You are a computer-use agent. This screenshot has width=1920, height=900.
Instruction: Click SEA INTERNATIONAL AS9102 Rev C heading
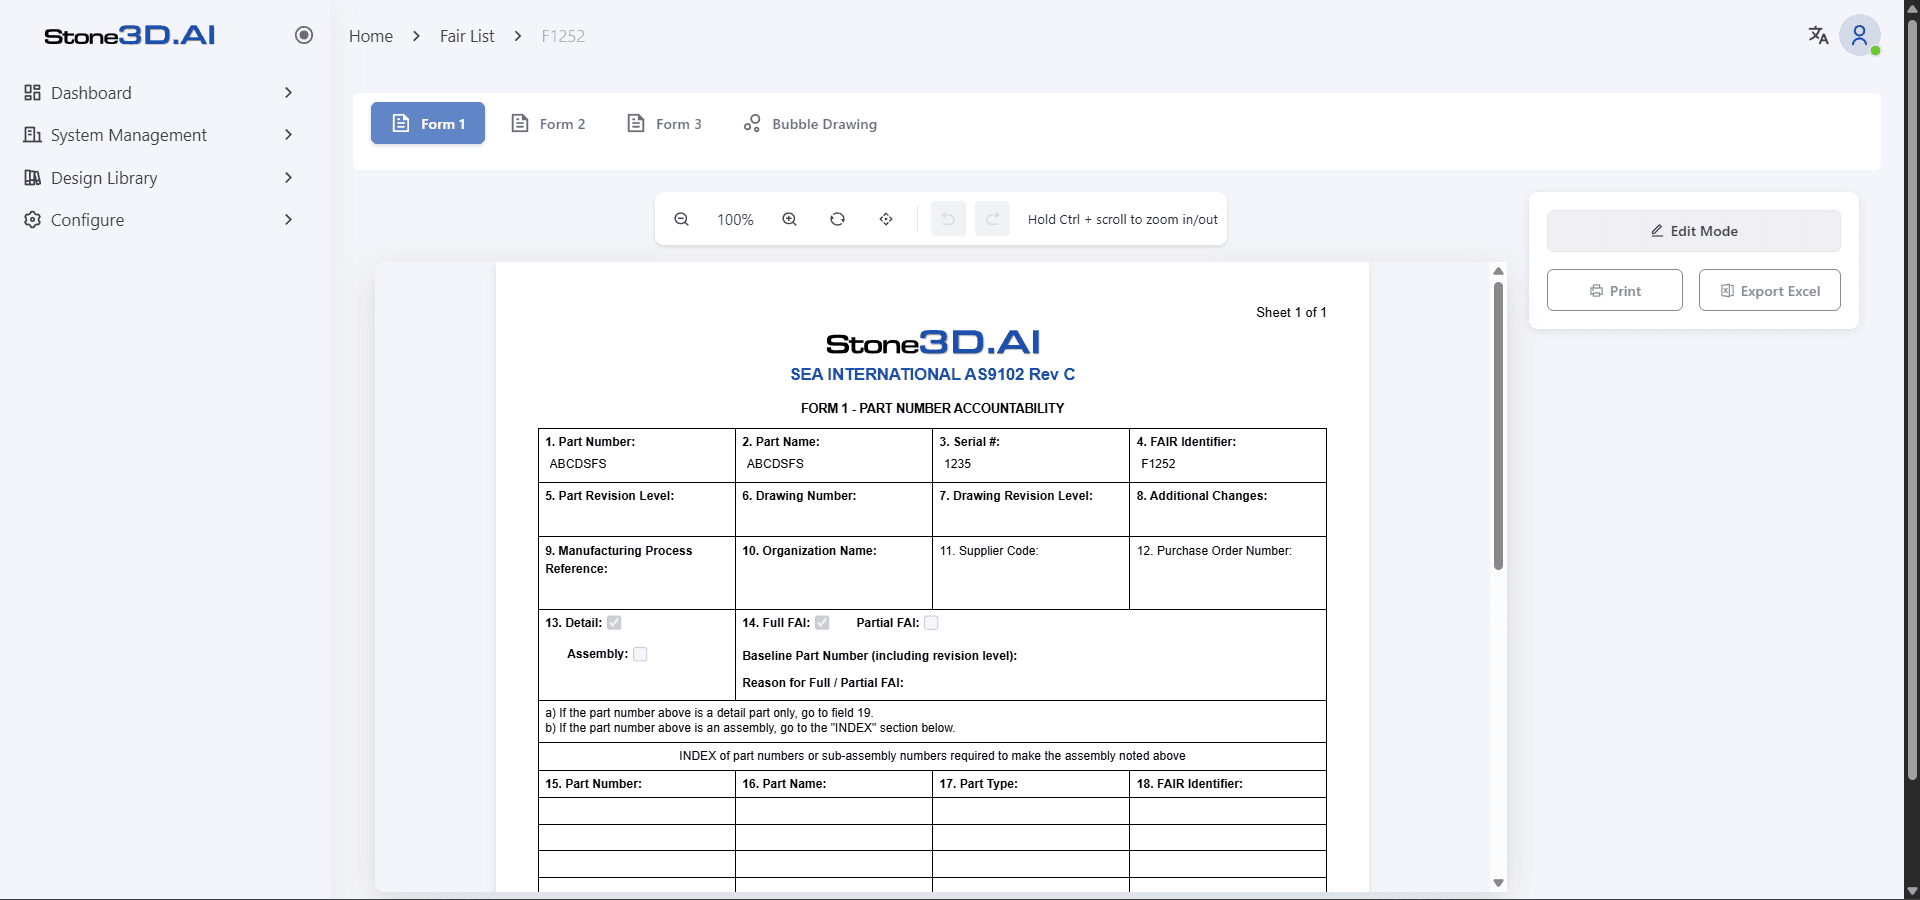pyautogui.click(x=933, y=374)
